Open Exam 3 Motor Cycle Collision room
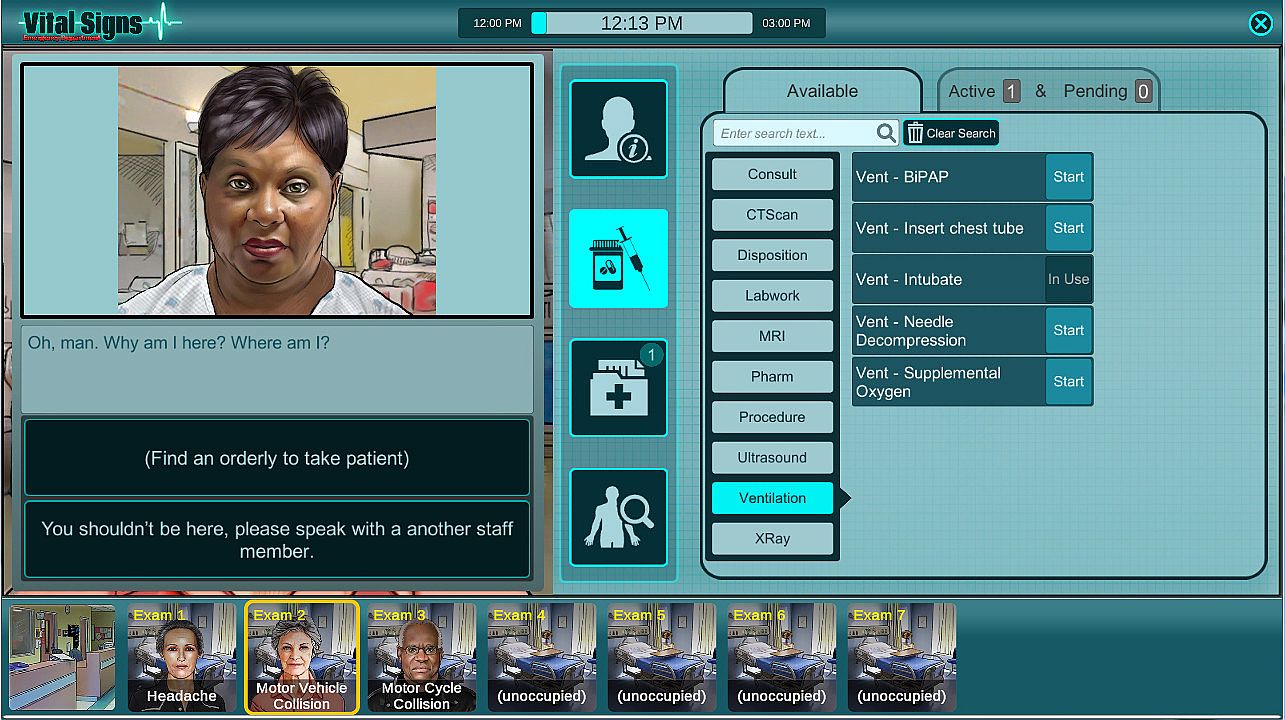 [422, 658]
